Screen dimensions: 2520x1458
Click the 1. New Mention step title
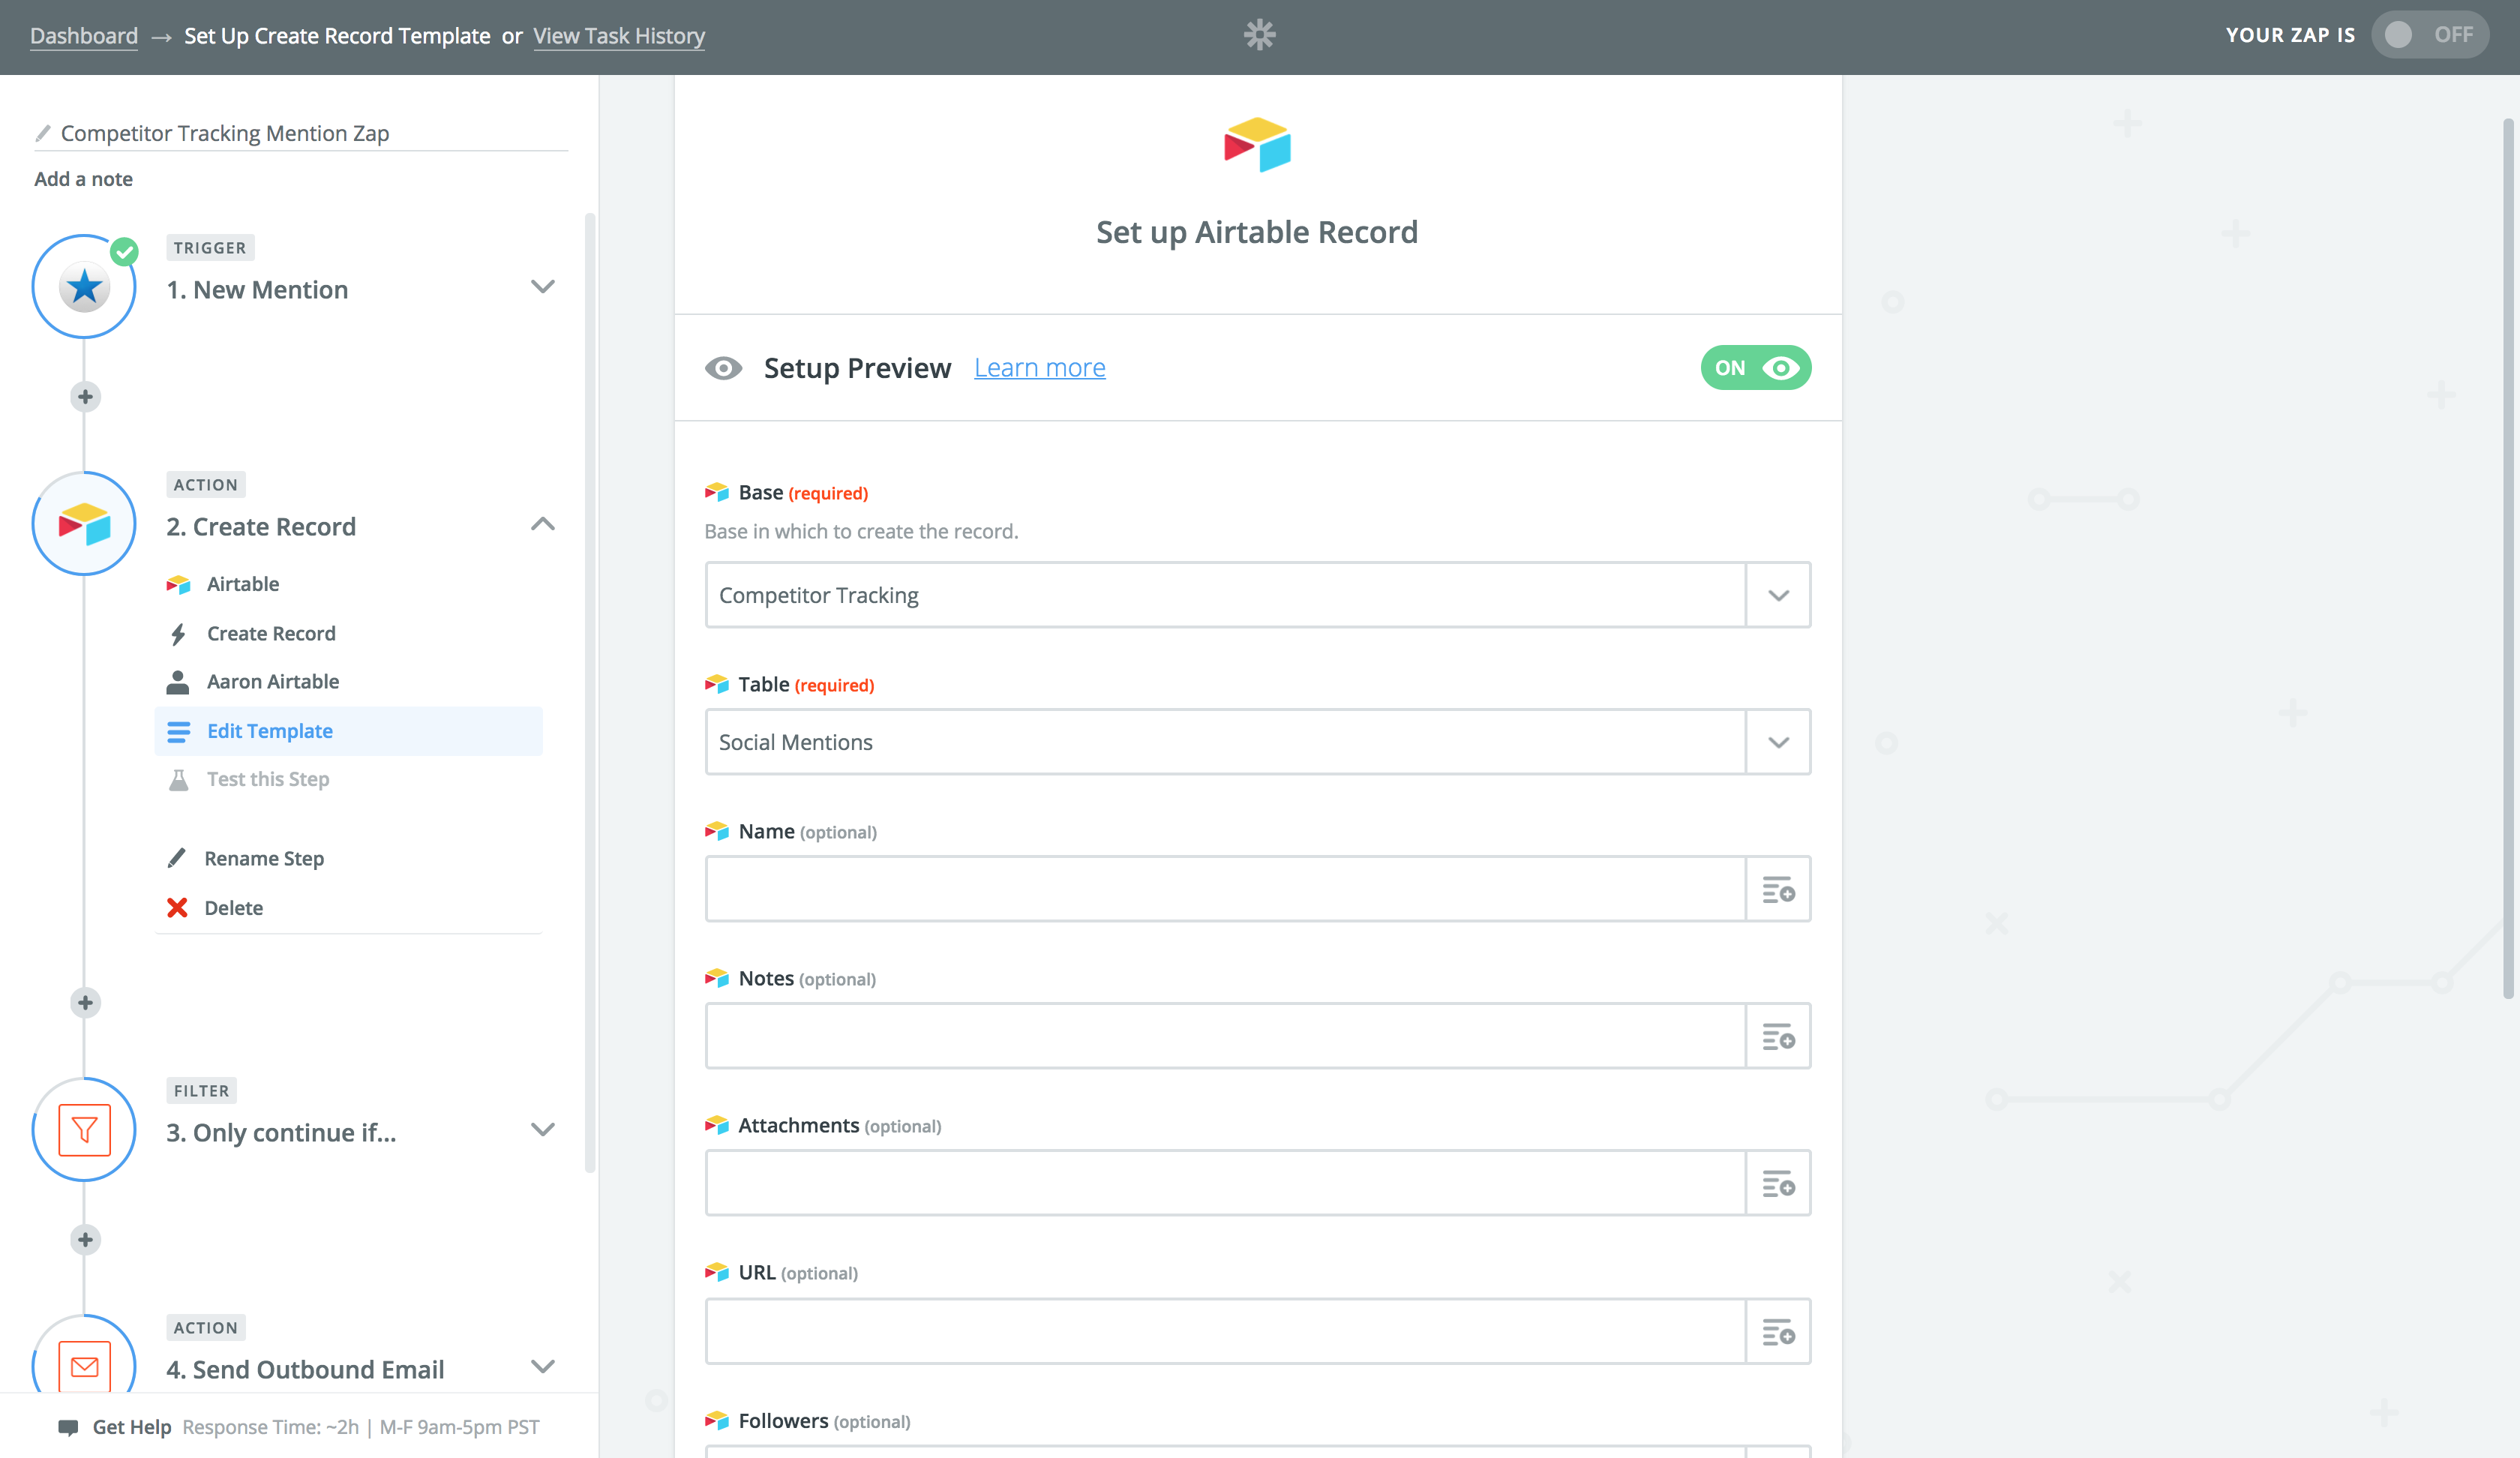[x=257, y=290]
